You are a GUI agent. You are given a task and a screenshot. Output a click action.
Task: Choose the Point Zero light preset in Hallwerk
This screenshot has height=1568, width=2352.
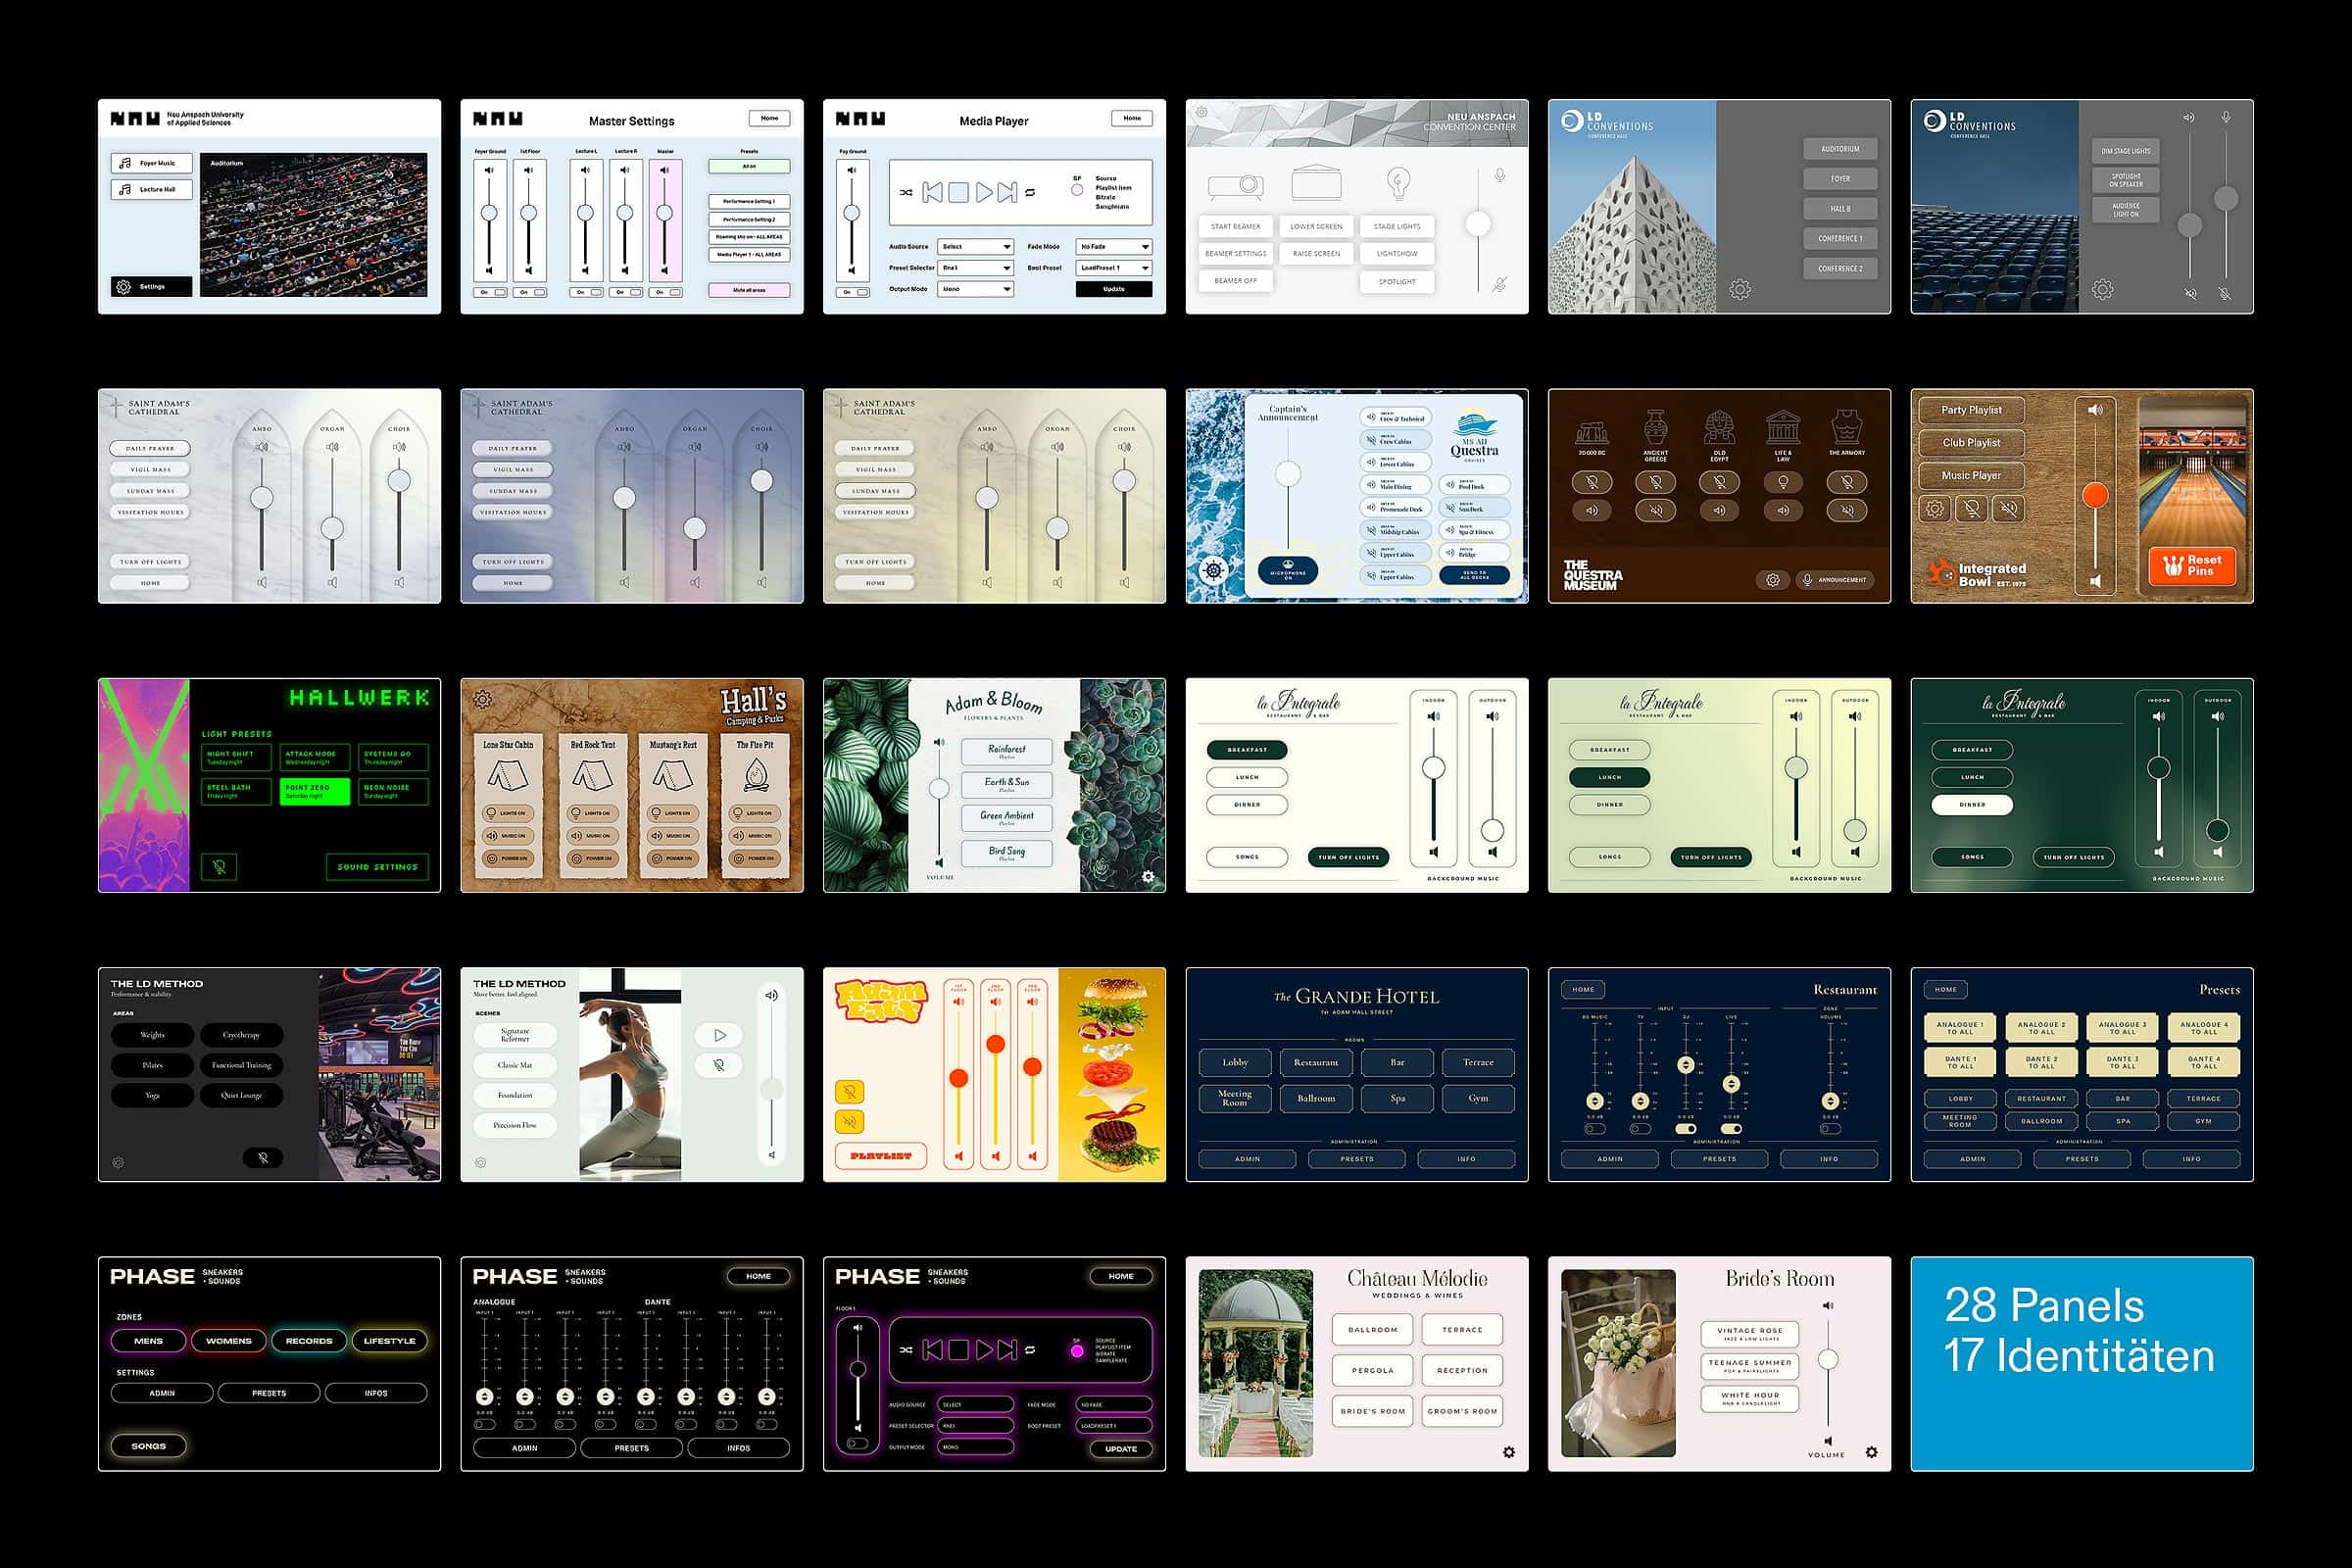point(315,791)
